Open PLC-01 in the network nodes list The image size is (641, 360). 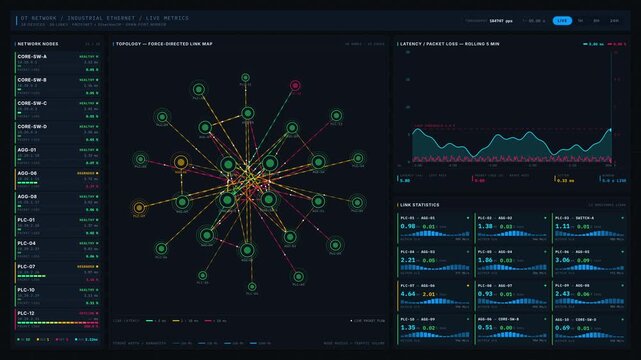tap(57, 226)
